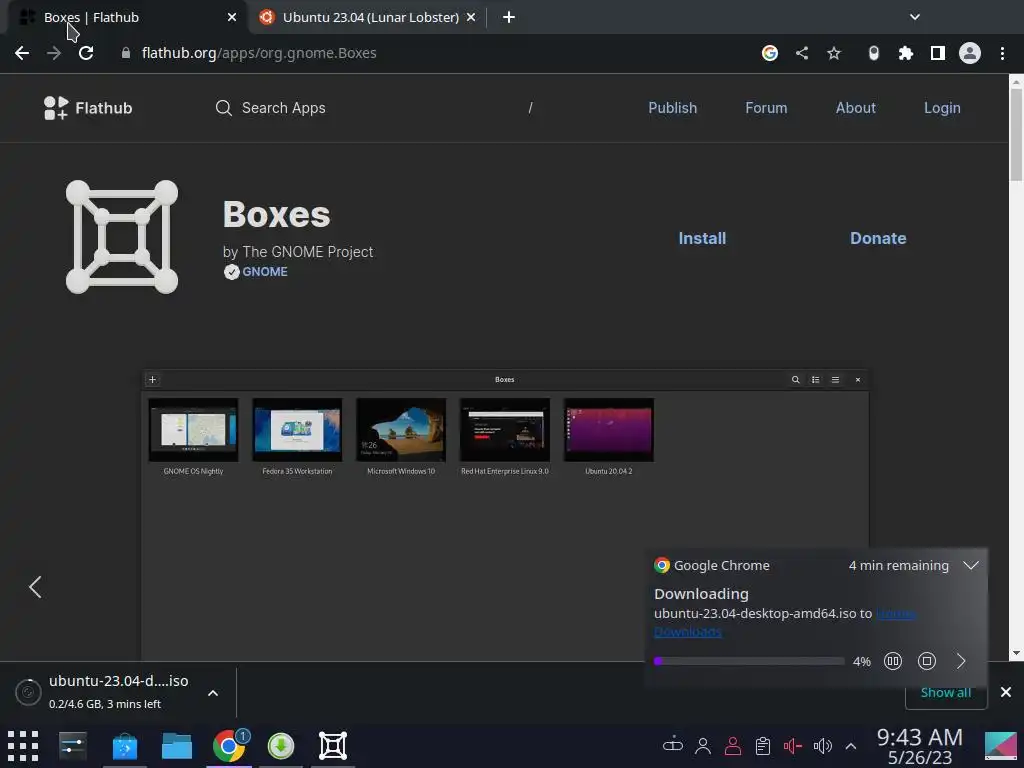Open the Chrome profile avatar
This screenshot has height=768, width=1024.
tap(970, 53)
